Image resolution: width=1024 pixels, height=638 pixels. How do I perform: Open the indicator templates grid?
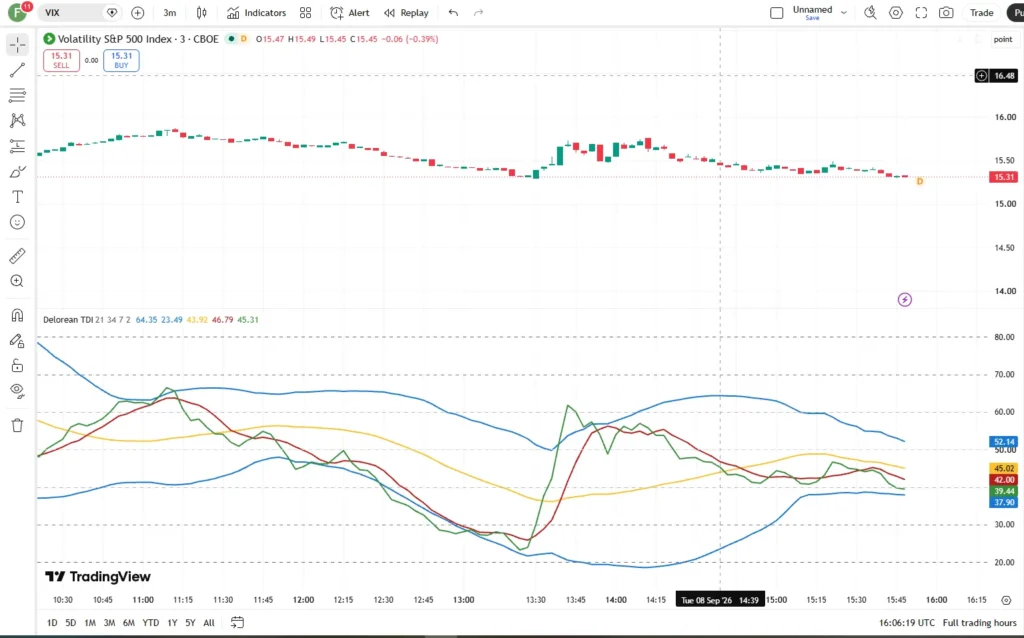tap(305, 12)
